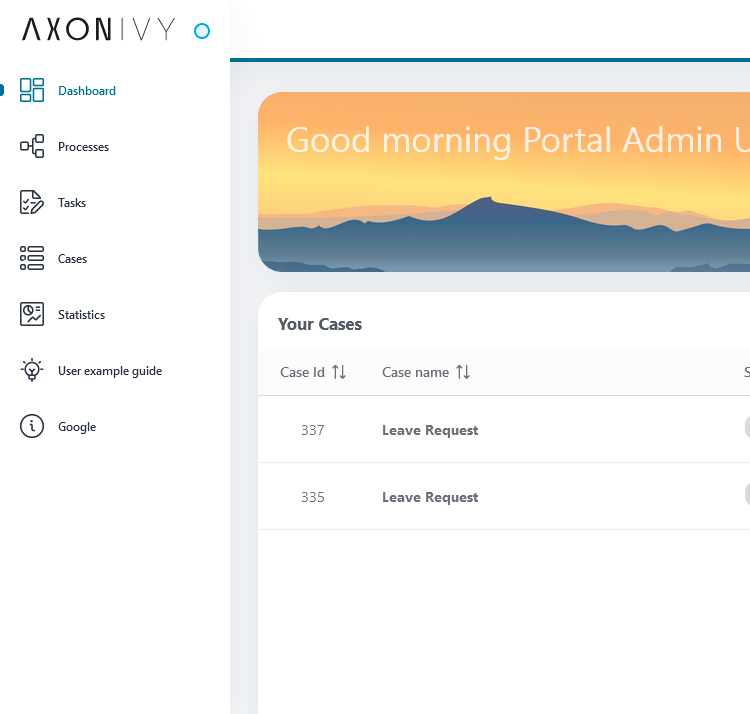Select case id 335
Screen dimensions: 750x714
313,497
